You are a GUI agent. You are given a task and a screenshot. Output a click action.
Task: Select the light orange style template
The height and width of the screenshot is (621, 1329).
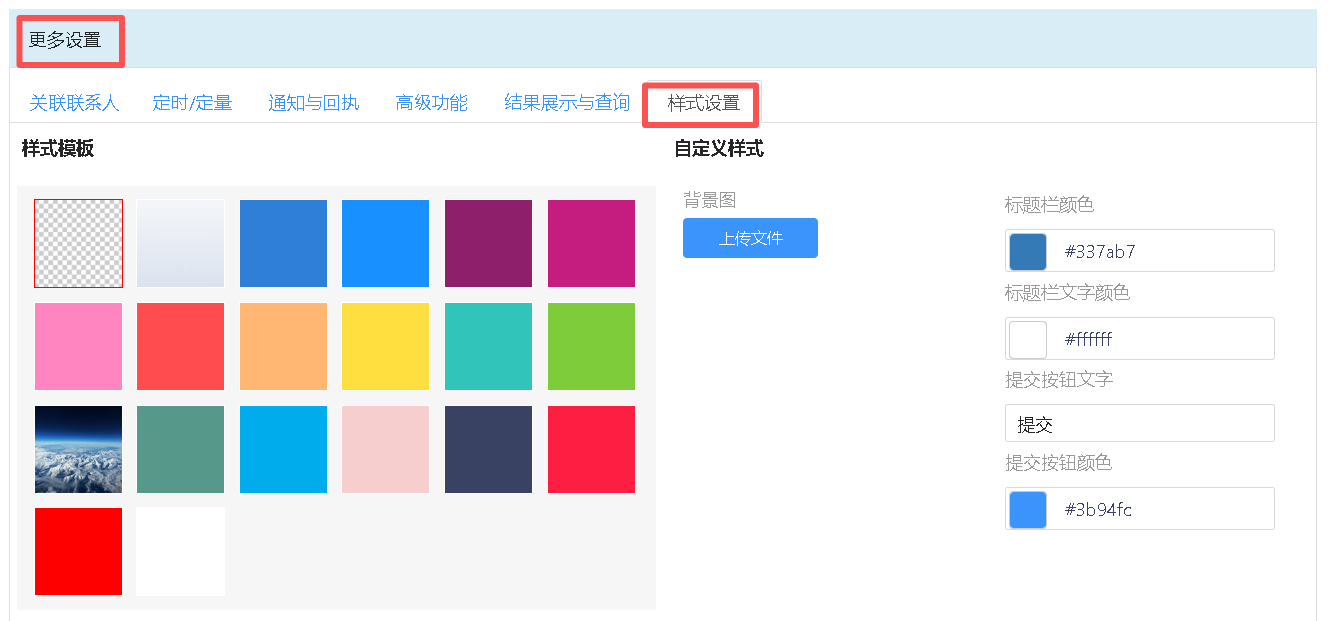click(283, 346)
